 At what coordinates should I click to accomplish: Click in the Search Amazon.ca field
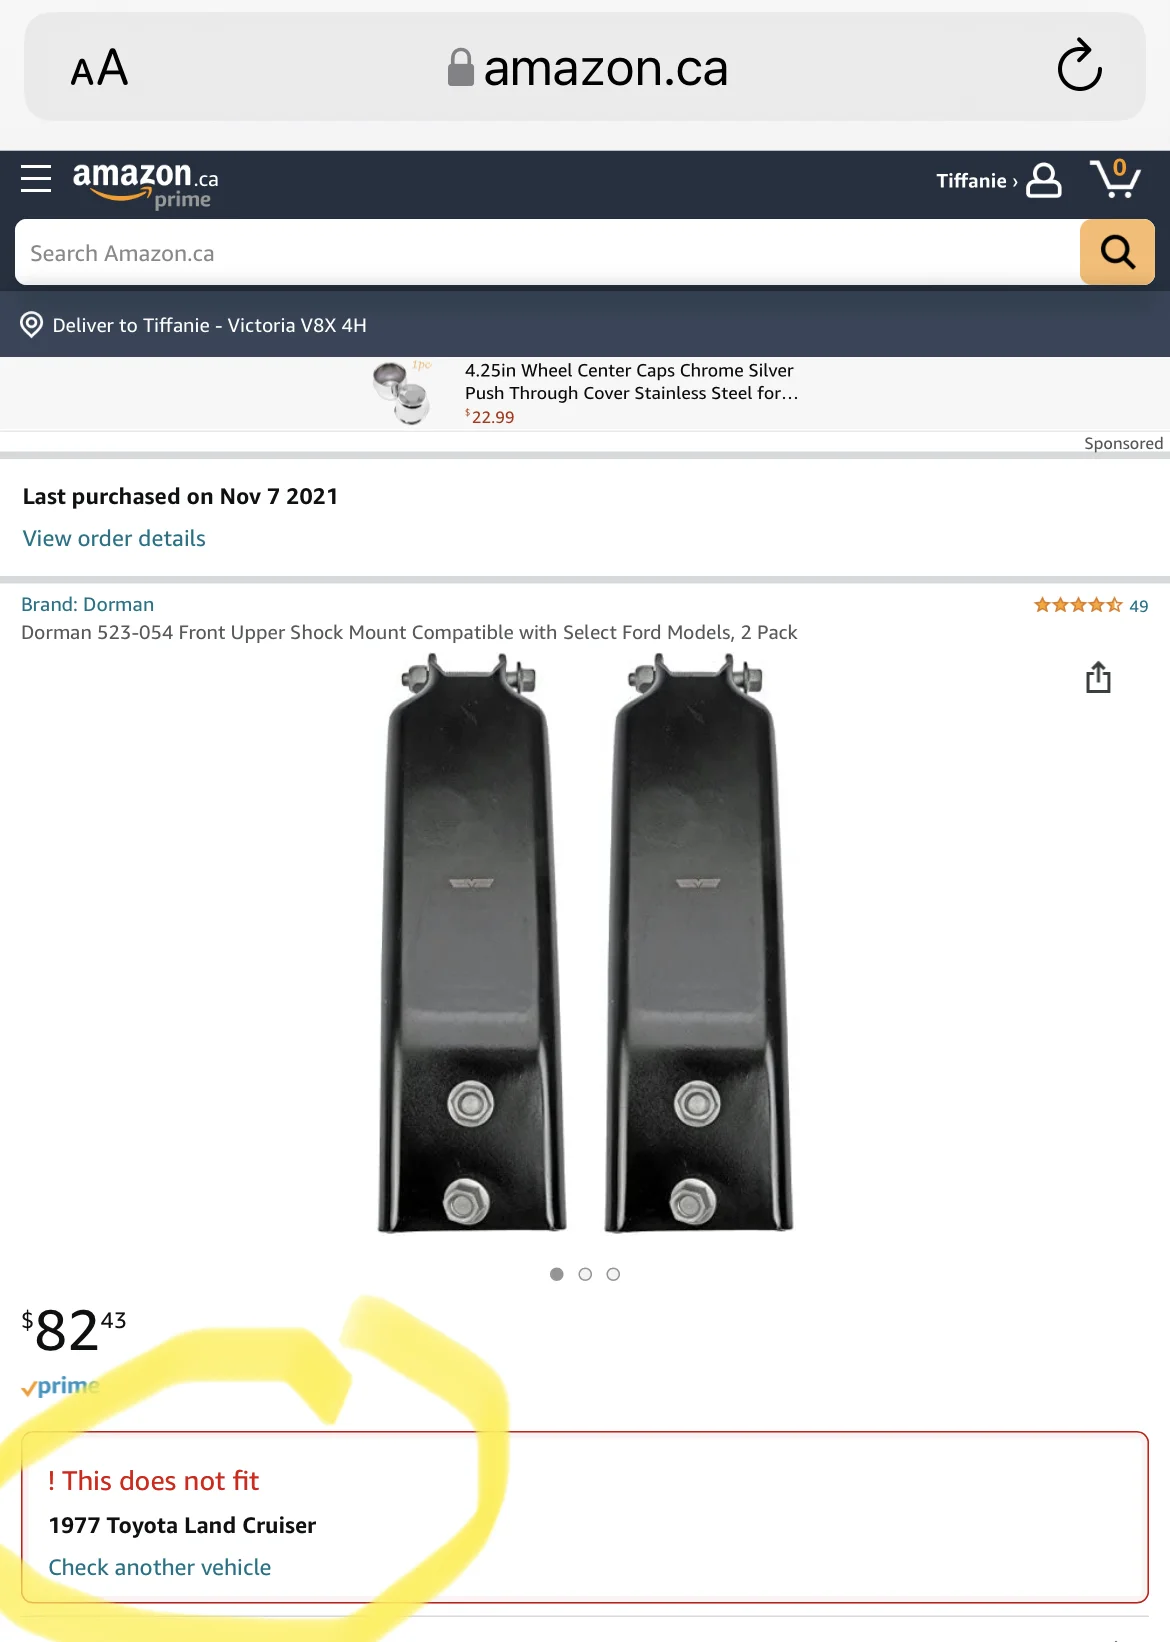point(547,252)
